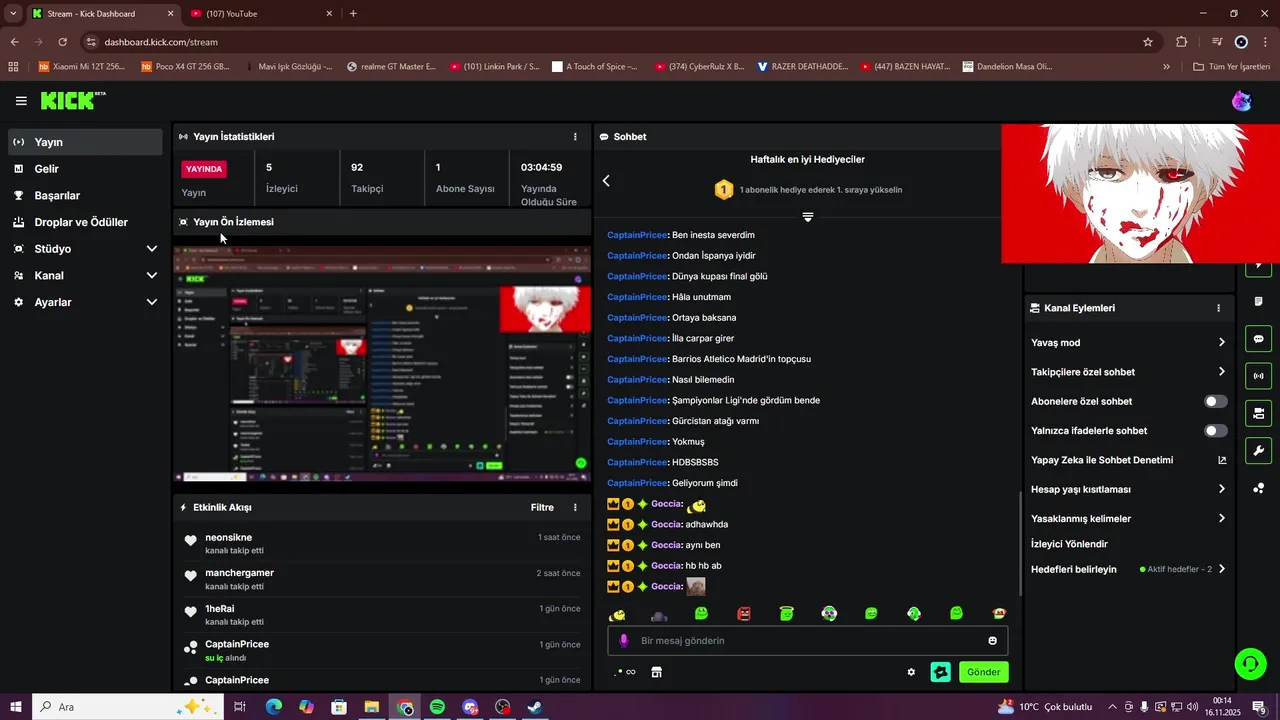Screen dimensions: 1280x720
Task: Expand the Stüdyo sidebar section
Action: 85,249
